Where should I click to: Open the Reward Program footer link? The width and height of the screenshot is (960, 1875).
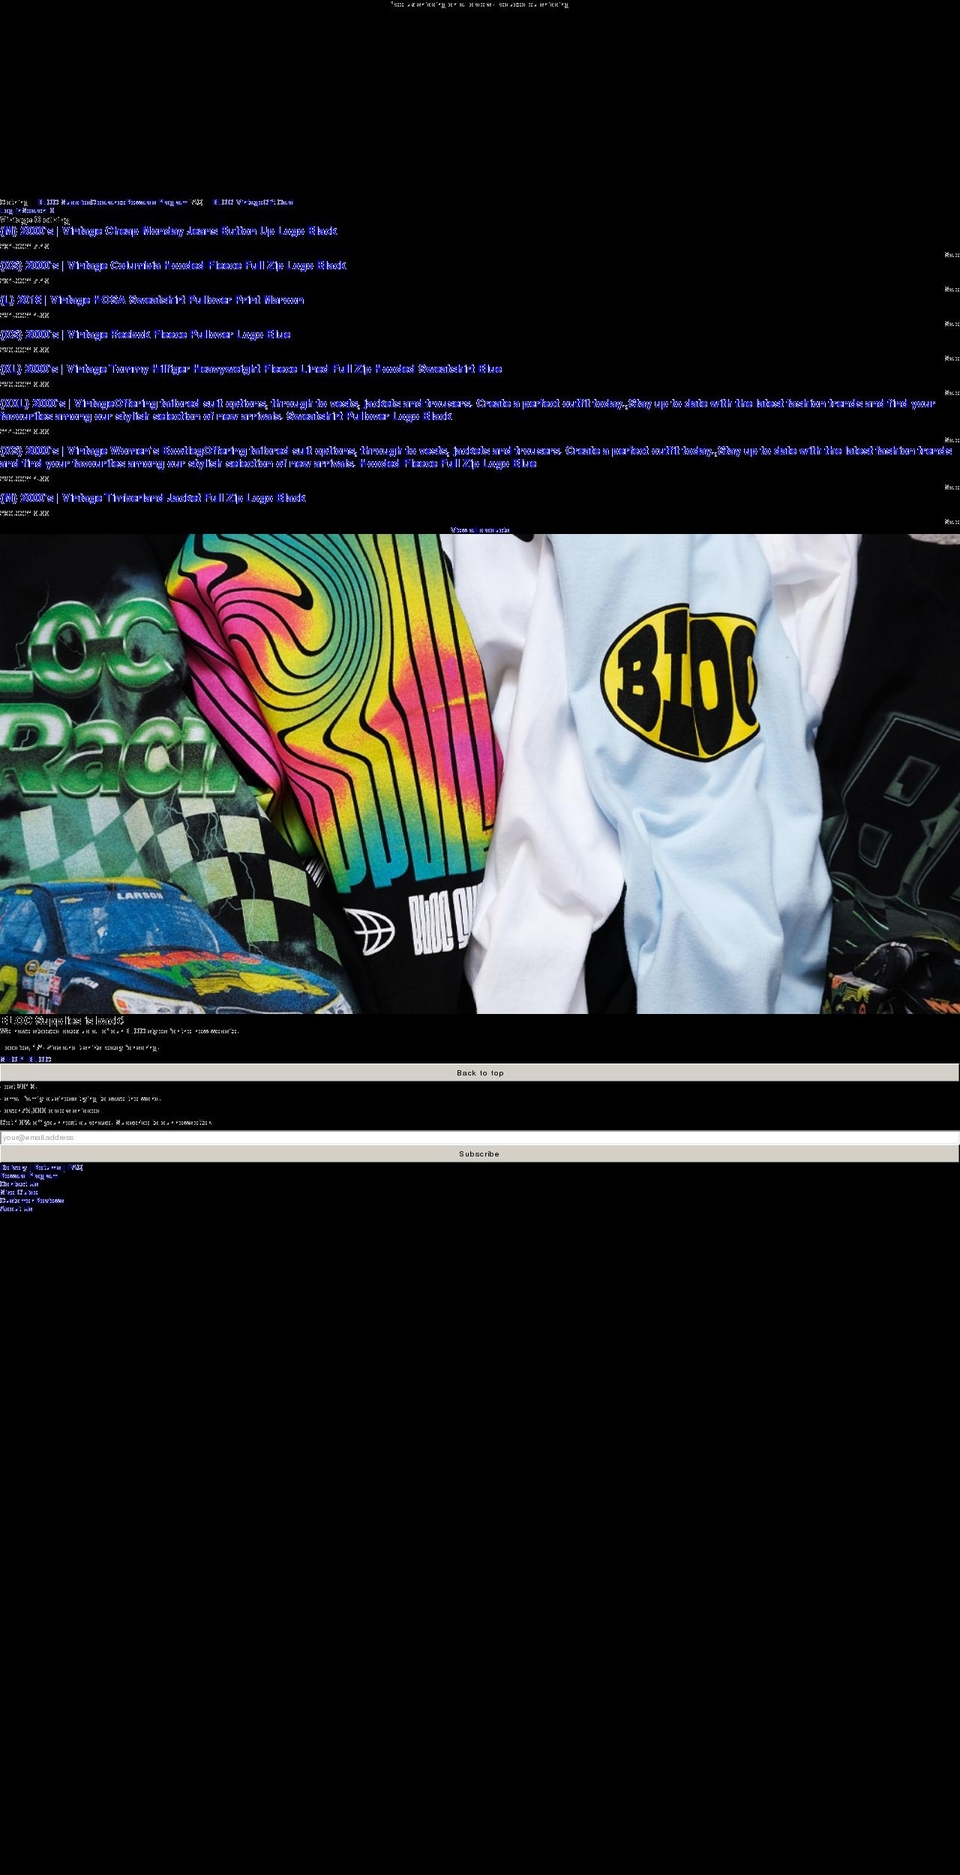(29, 1176)
